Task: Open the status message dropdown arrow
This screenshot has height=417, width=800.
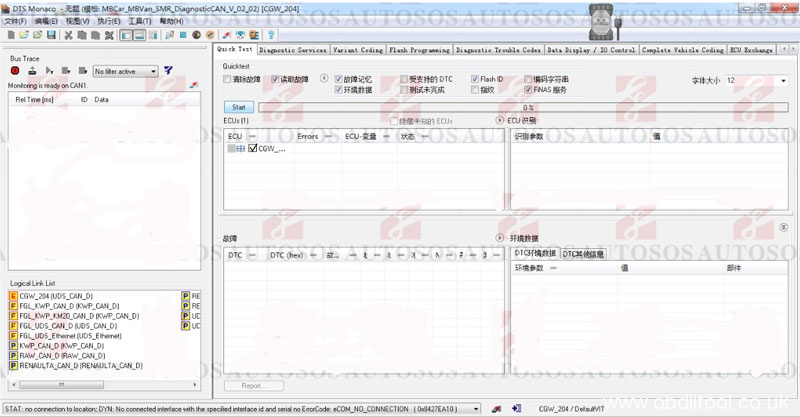Action: click(476, 409)
